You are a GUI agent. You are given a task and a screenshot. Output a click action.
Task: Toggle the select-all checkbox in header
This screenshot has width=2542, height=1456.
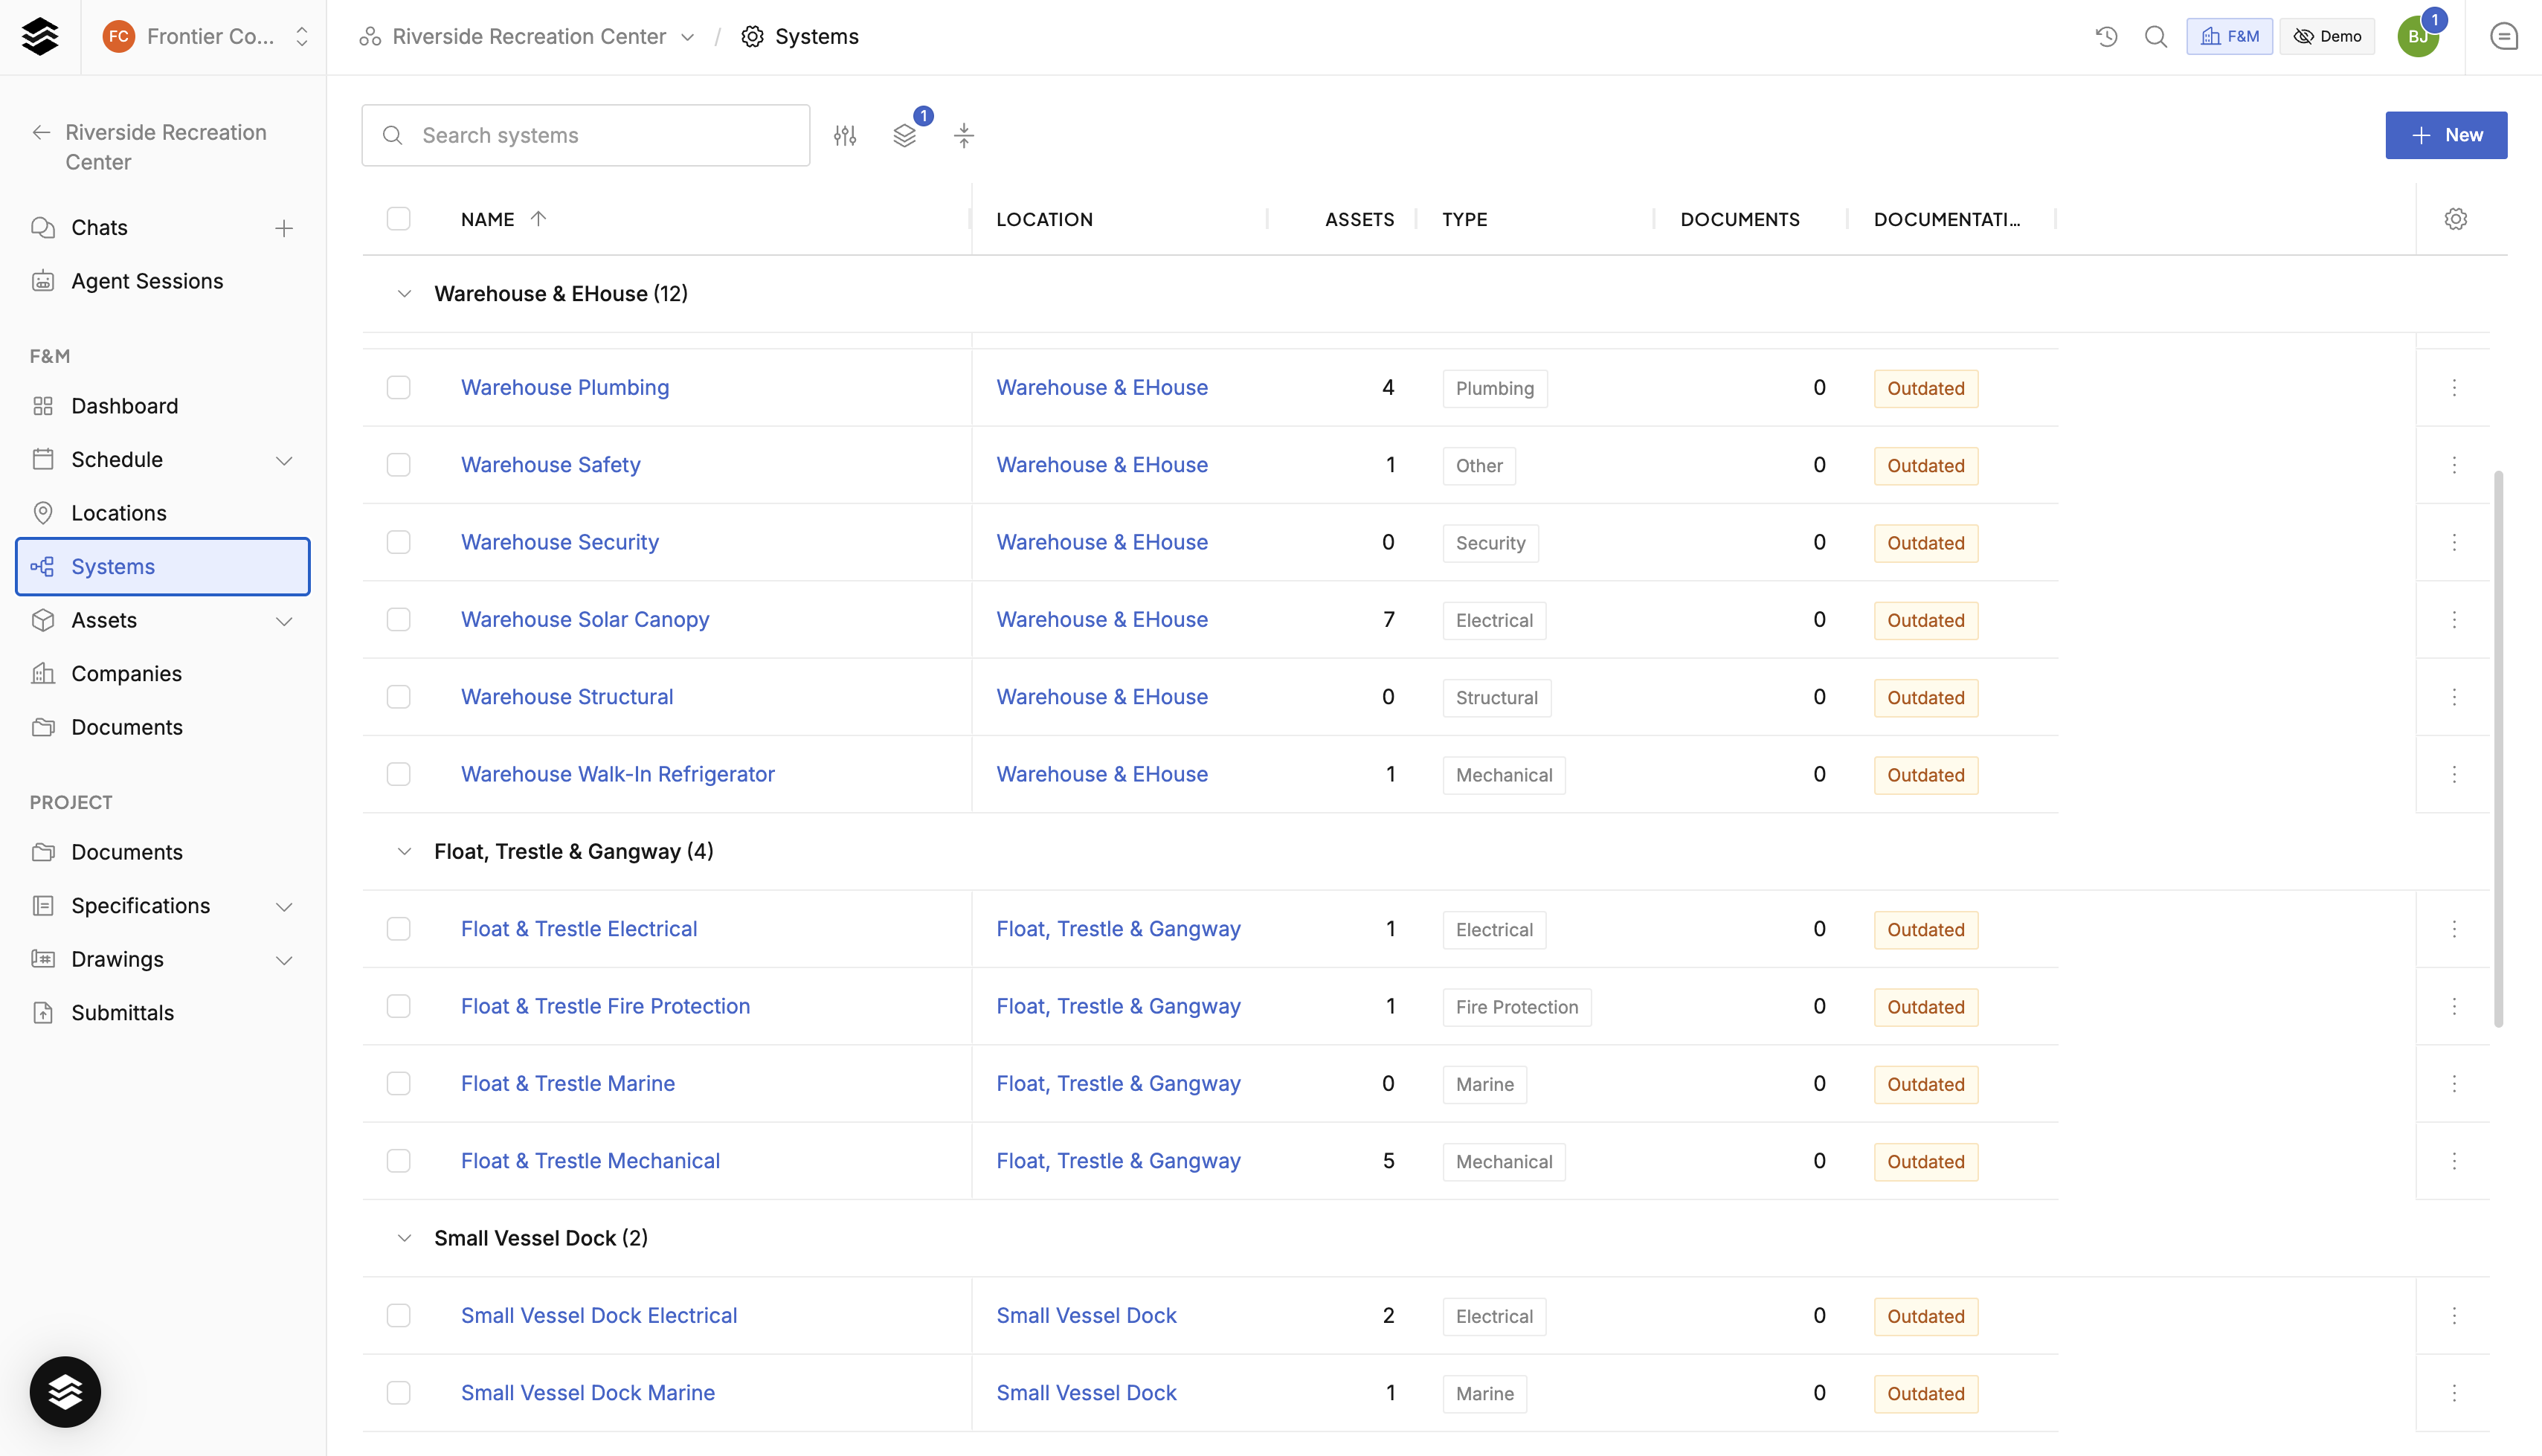[x=398, y=219]
